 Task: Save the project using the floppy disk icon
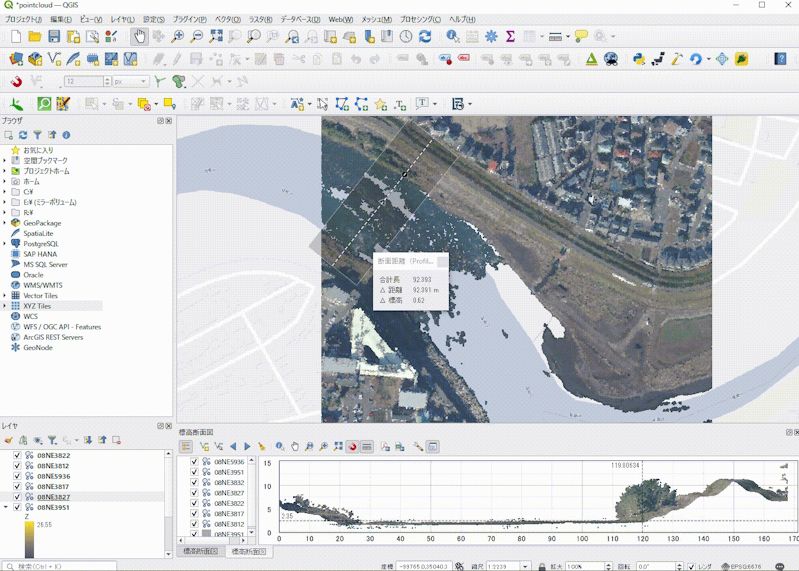coord(54,36)
